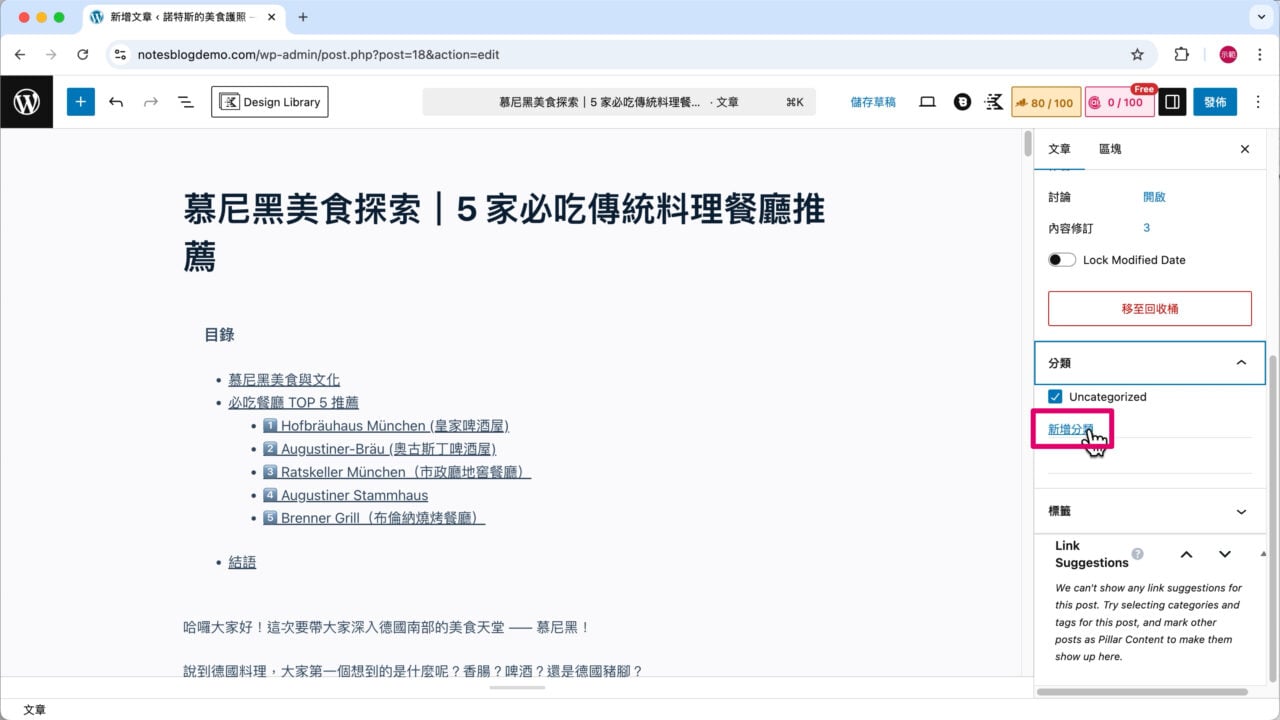Open the three-dot options menu
Image resolution: width=1280 pixels, height=720 pixels.
point(1258,101)
